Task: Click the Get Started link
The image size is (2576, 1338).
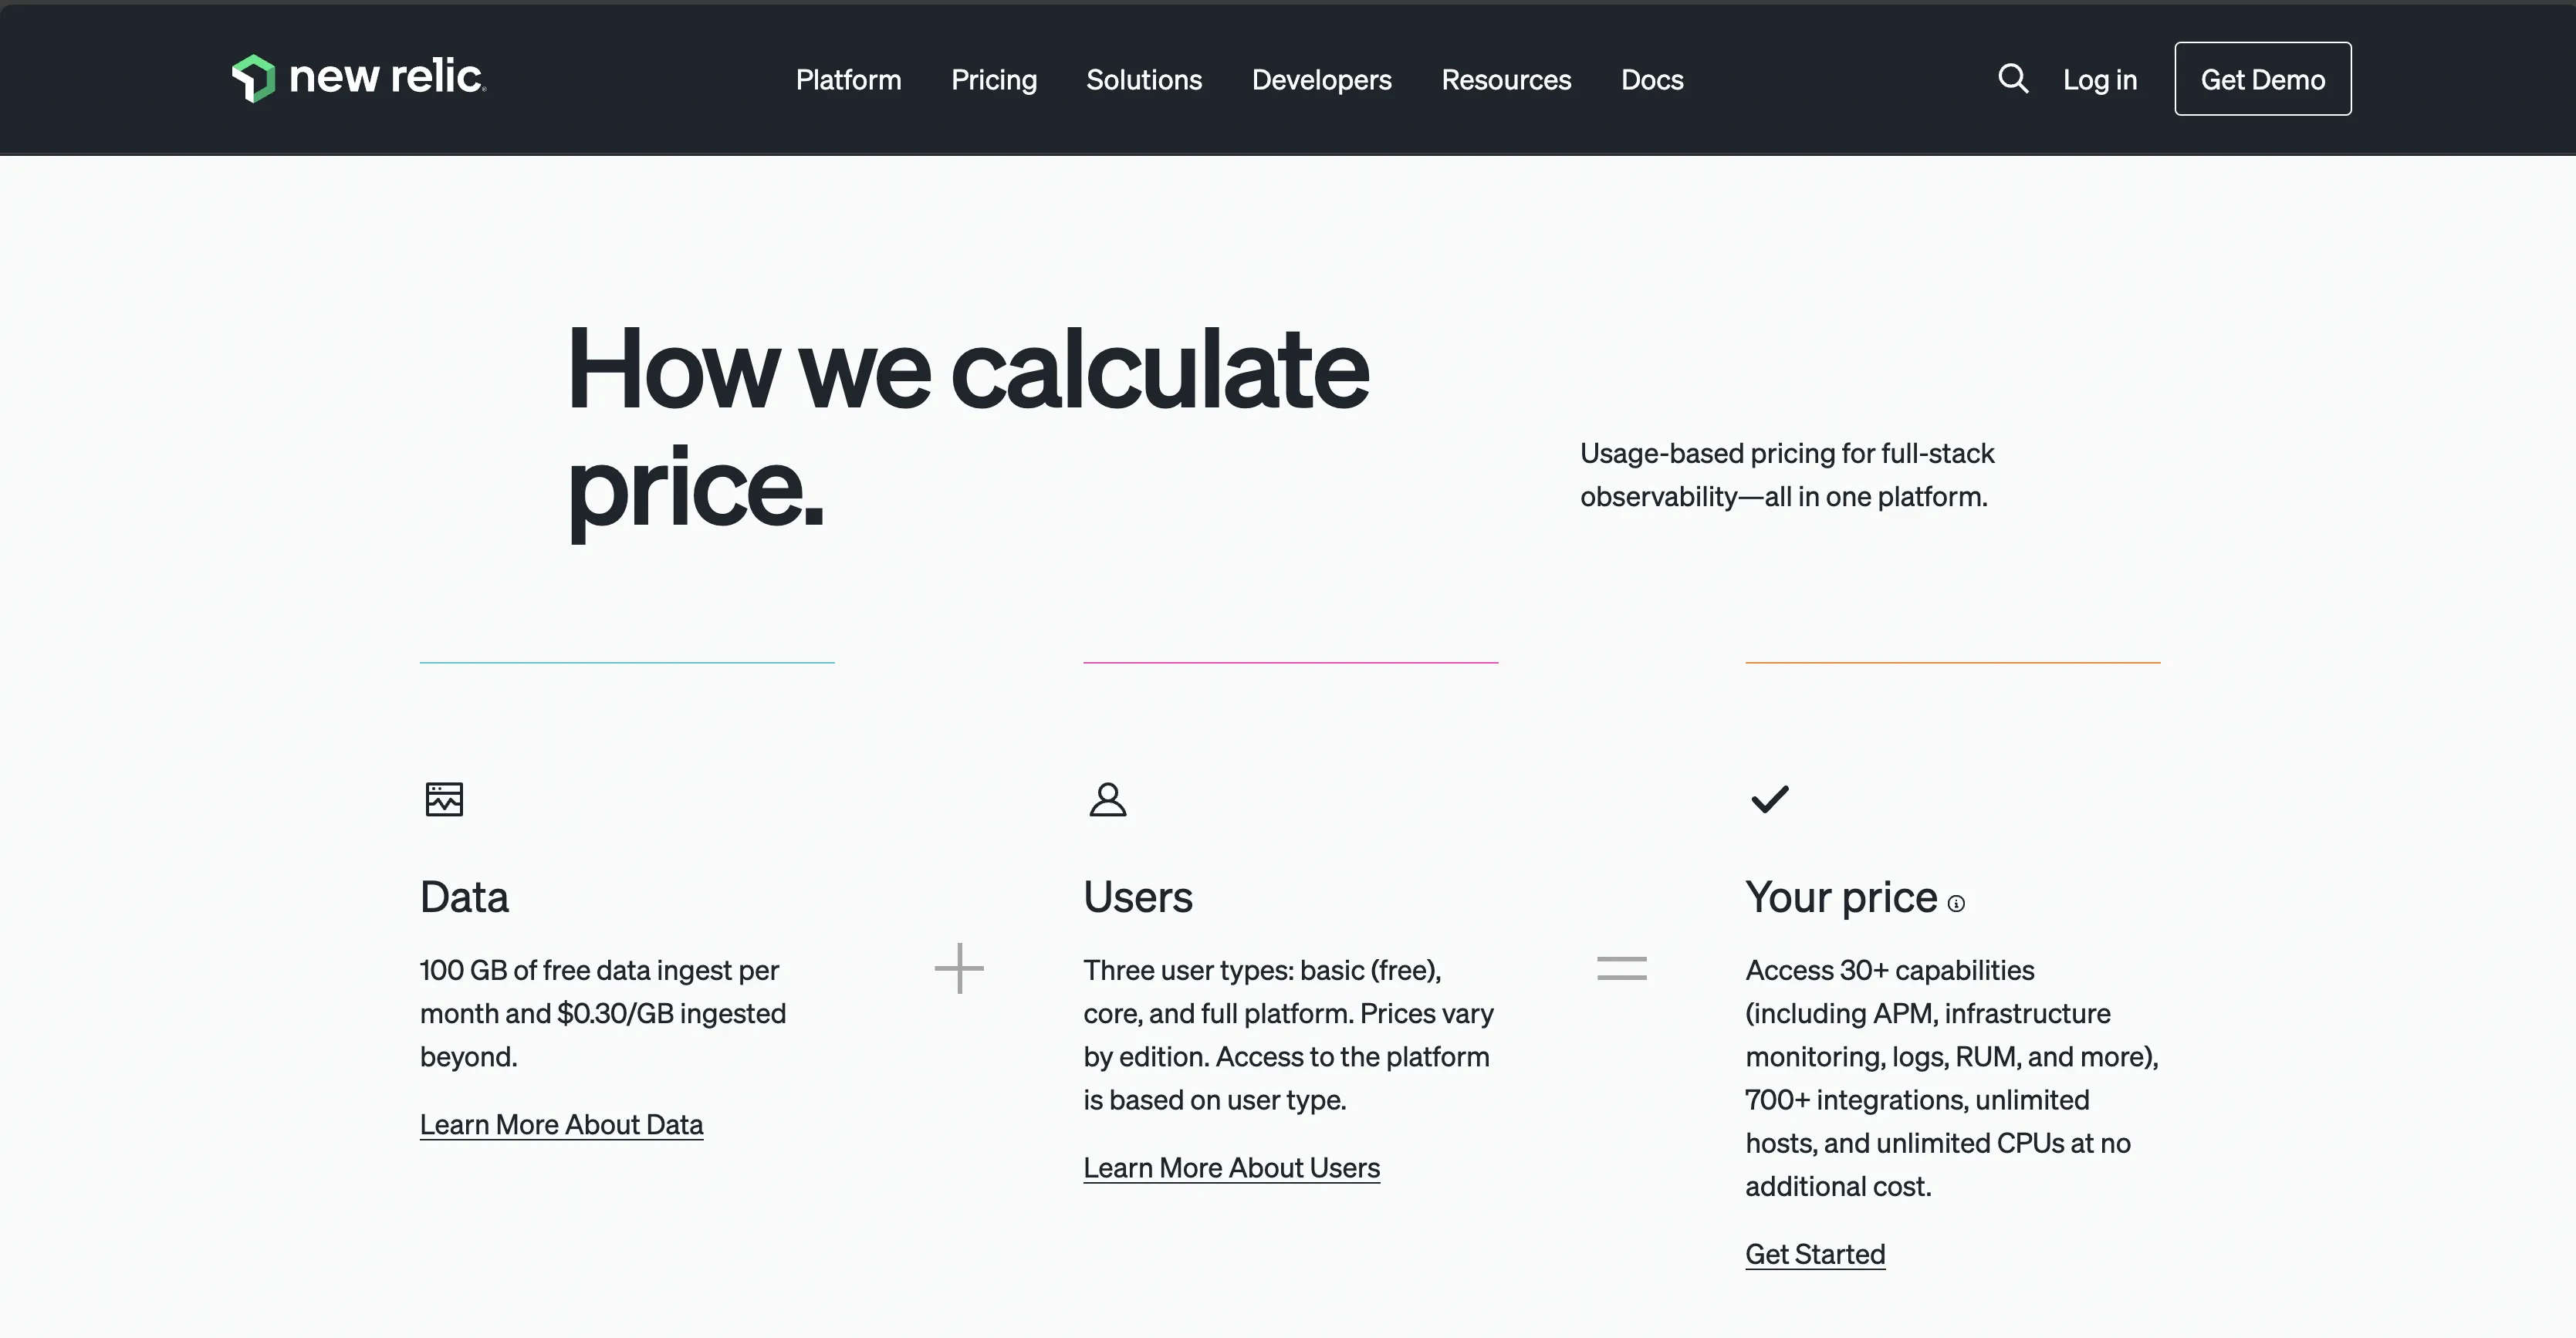Action: tap(1815, 1253)
